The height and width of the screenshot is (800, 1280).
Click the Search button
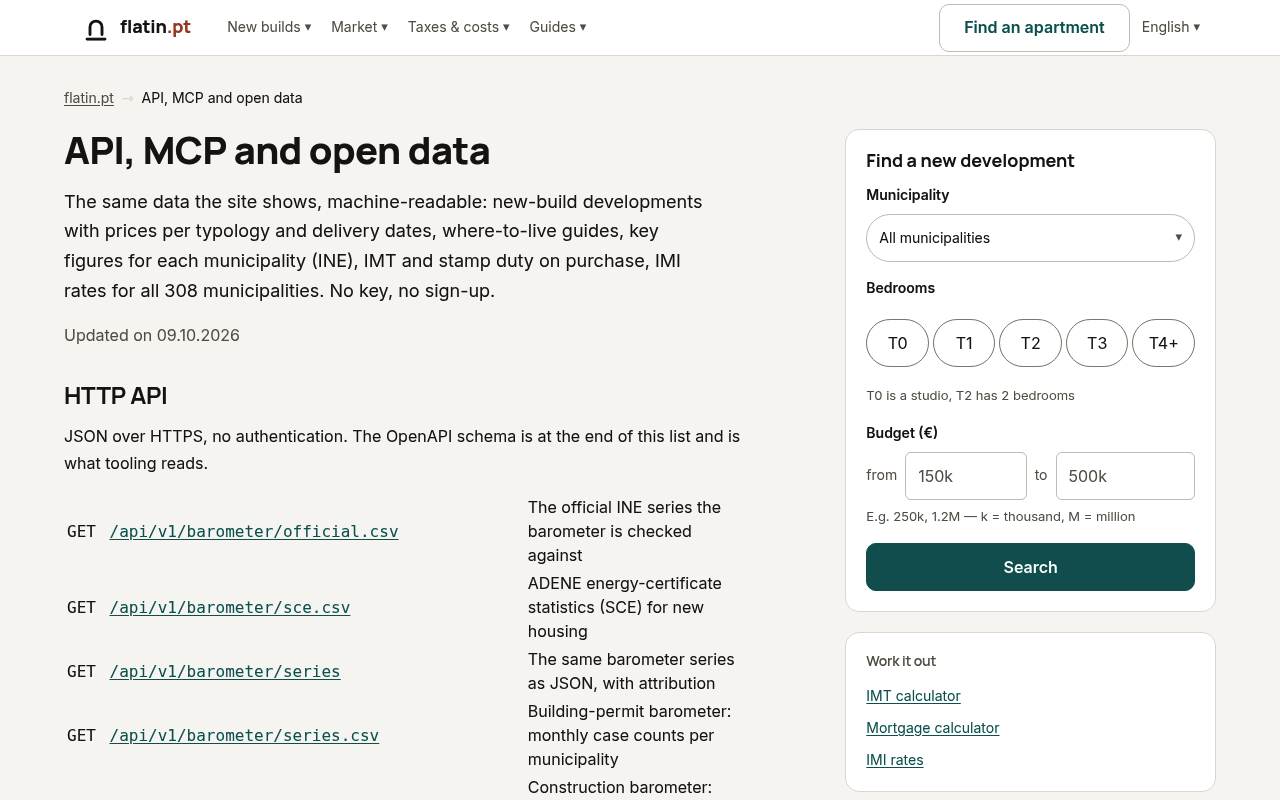tap(1030, 567)
